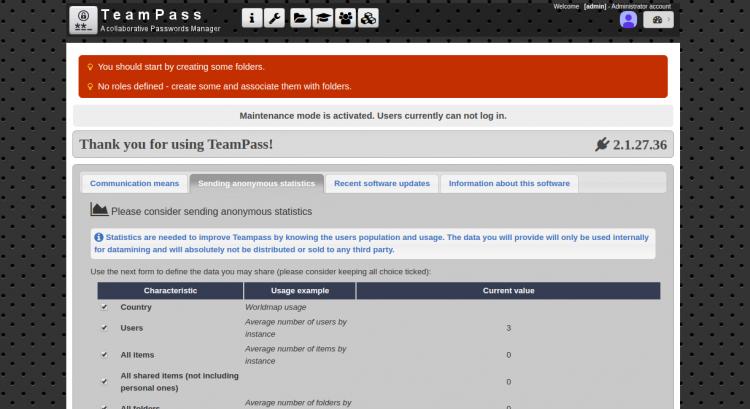Toggle All shared items checkbox
This screenshot has width=750, height=409.
pos(104,381)
